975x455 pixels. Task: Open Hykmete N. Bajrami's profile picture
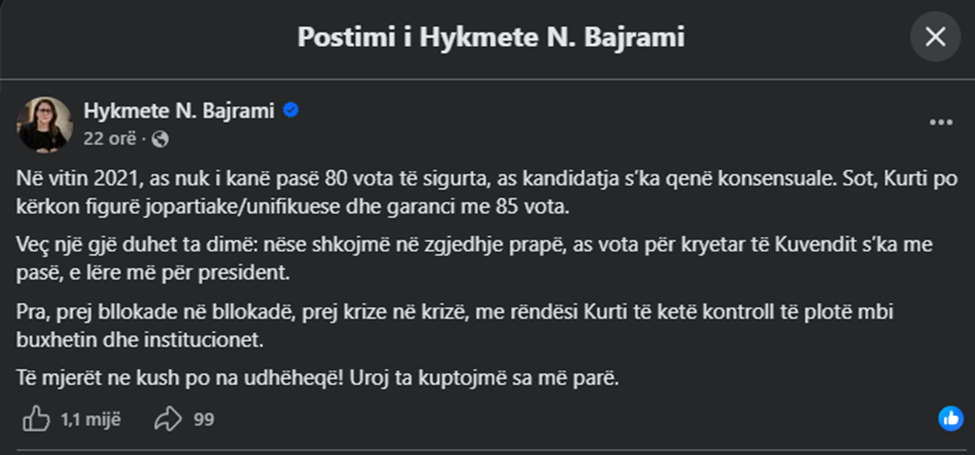coord(45,124)
